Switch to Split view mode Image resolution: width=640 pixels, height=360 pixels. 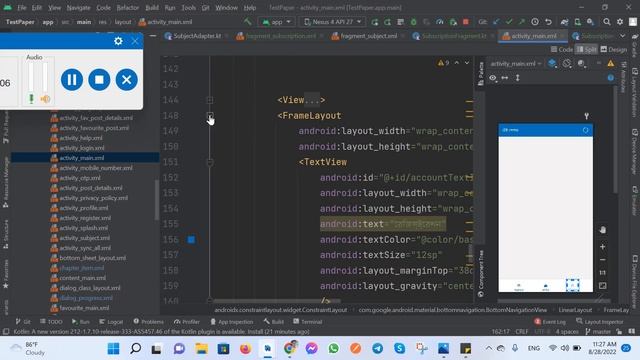587,49
